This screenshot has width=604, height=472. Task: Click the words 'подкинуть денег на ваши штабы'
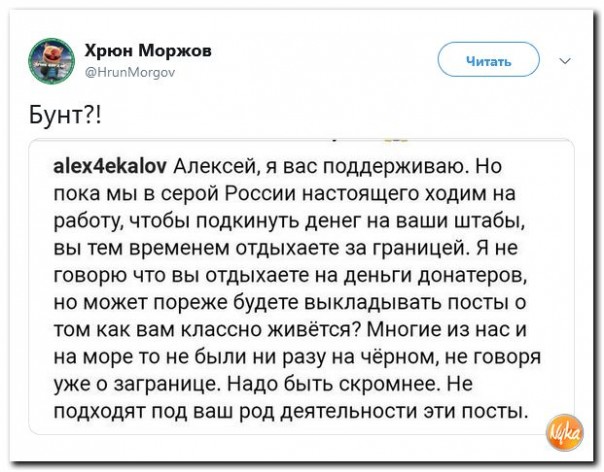(x=361, y=222)
